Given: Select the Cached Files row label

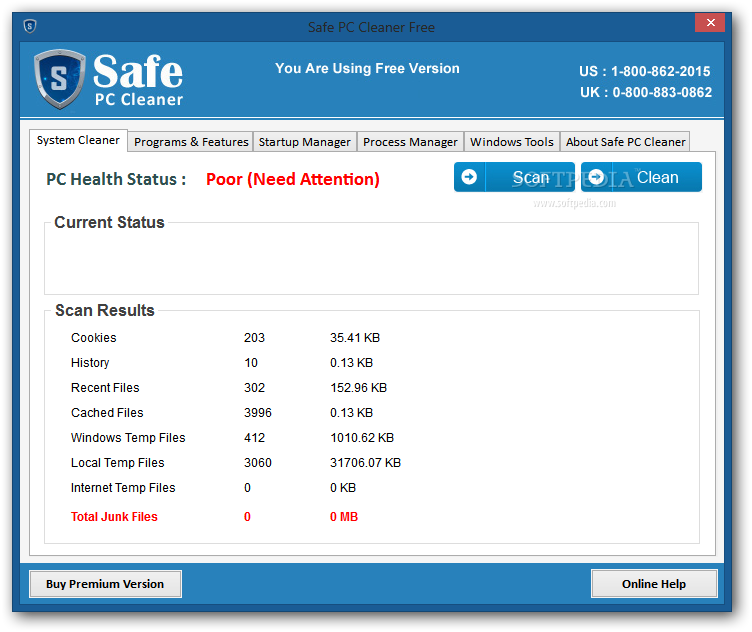Looking at the screenshot, I should click(x=107, y=412).
